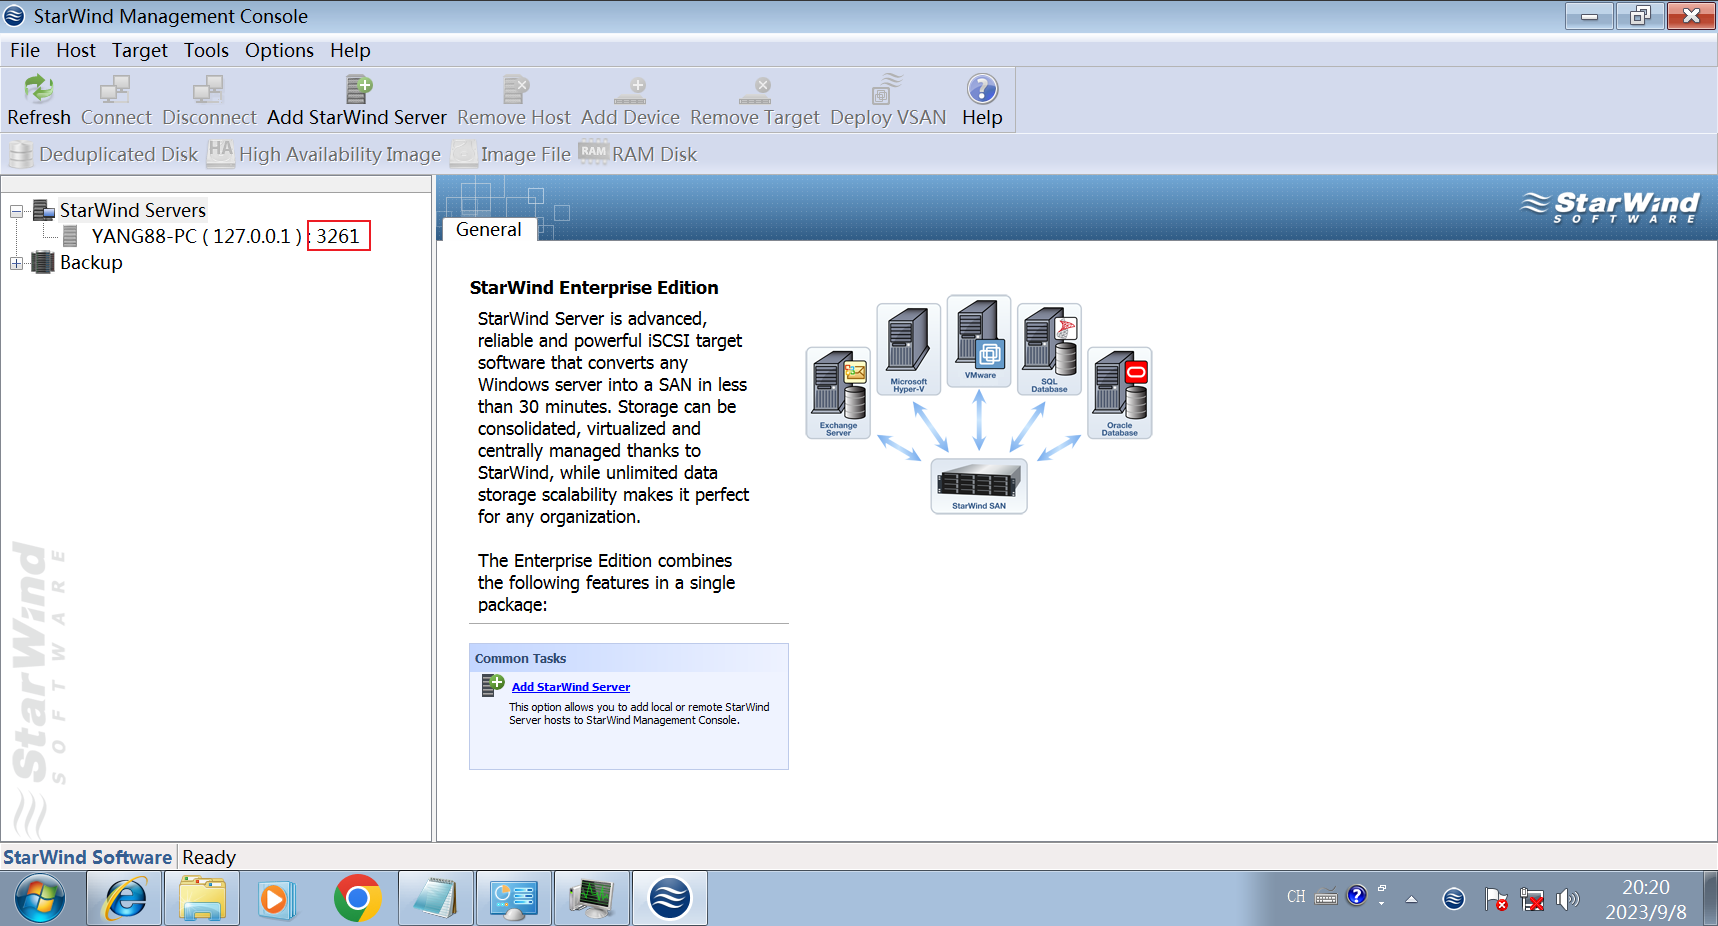Image resolution: width=1718 pixels, height=926 pixels.
Task: Show hidden system tray icons arrow
Action: [1411, 899]
